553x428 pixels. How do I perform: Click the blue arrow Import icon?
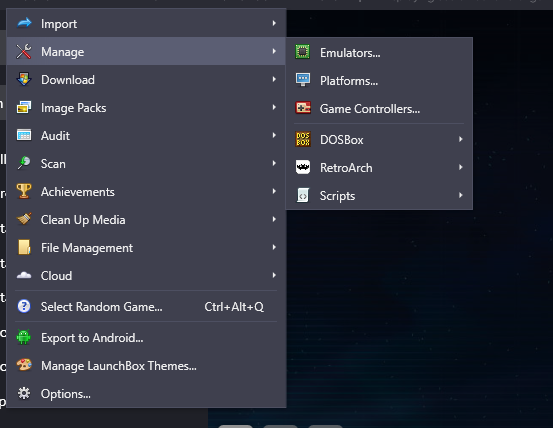coord(24,23)
